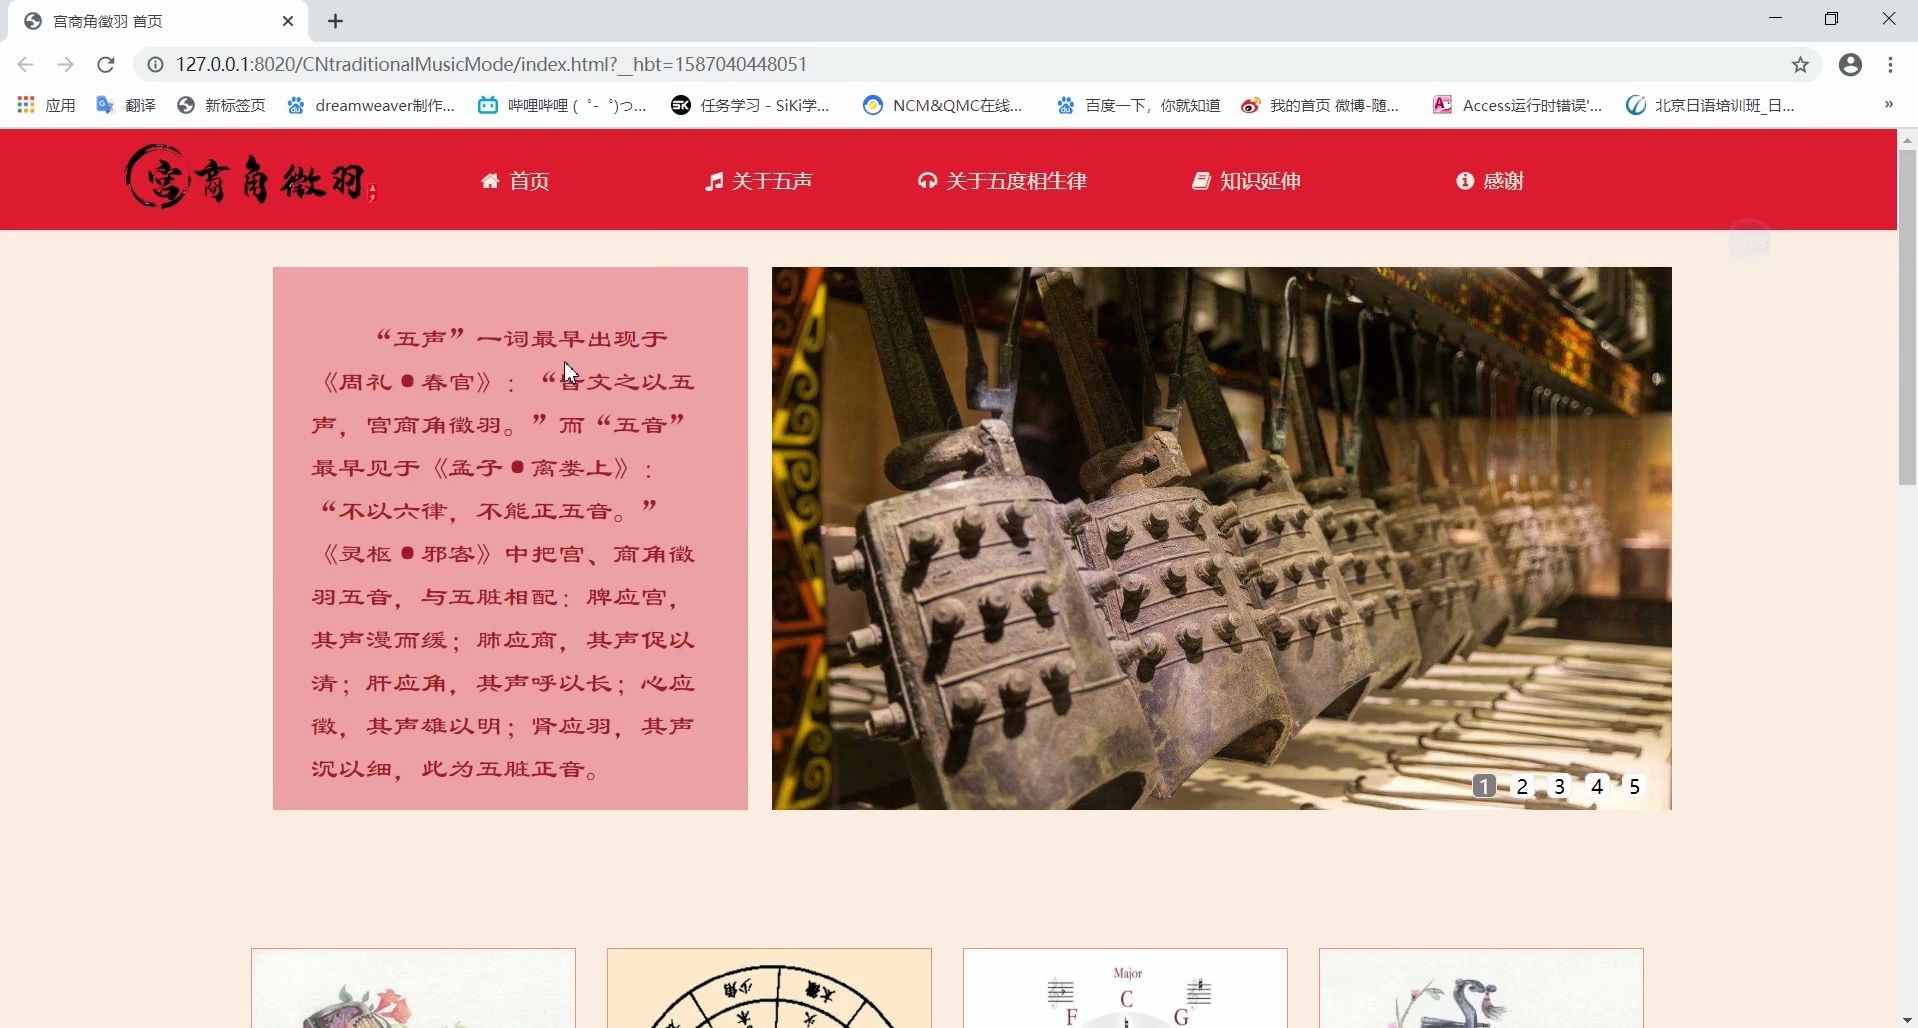Open the Chrome three-dot menu
This screenshot has width=1918, height=1028.
click(1890, 65)
